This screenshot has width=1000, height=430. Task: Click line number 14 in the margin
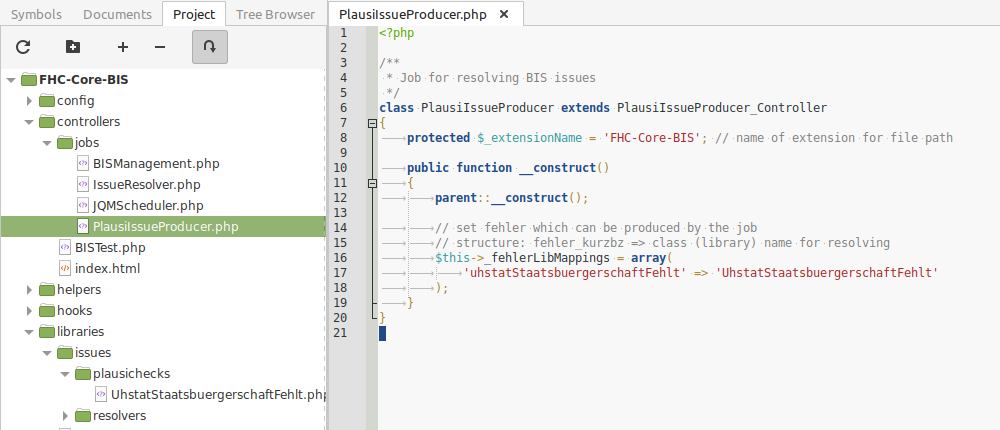(x=342, y=228)
